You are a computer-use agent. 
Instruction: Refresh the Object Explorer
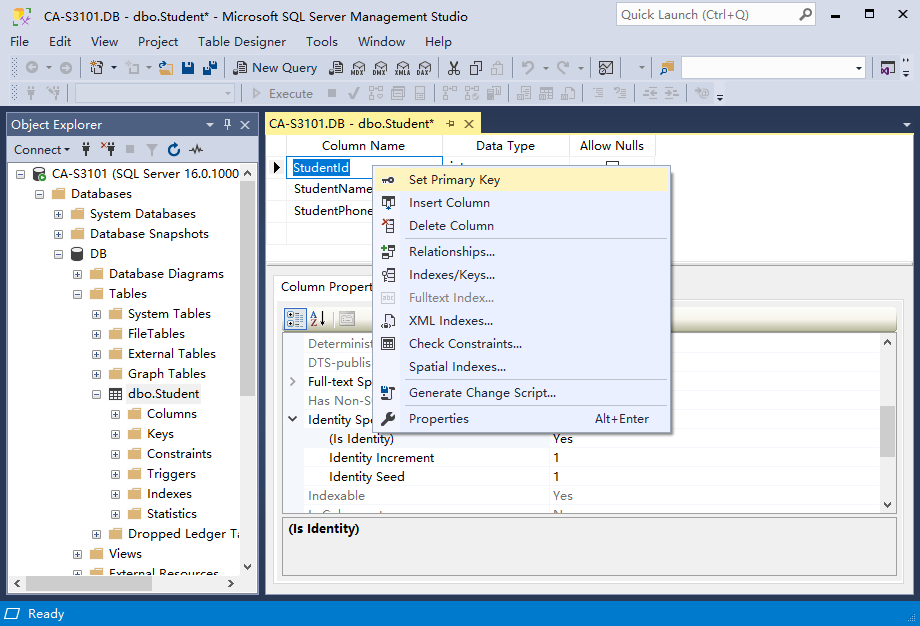(x=174, y=150)
